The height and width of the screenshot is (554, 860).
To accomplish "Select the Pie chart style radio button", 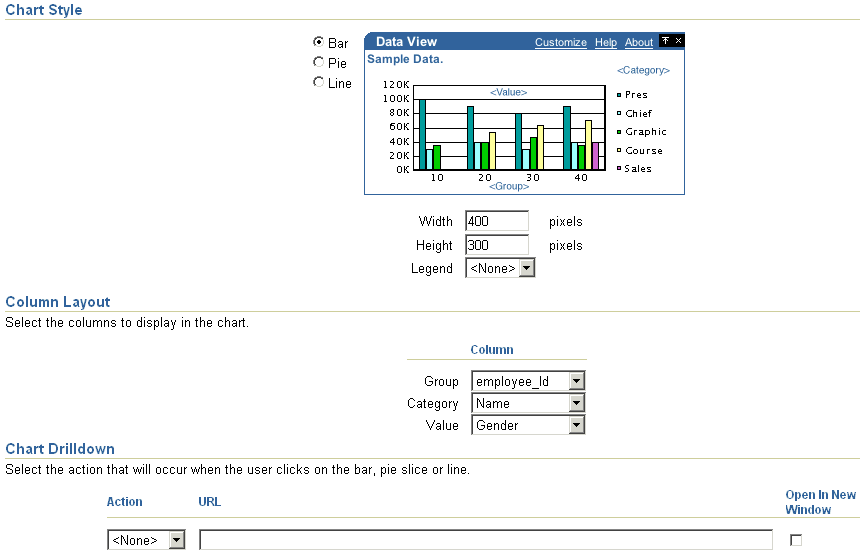I will click(318, 62).
